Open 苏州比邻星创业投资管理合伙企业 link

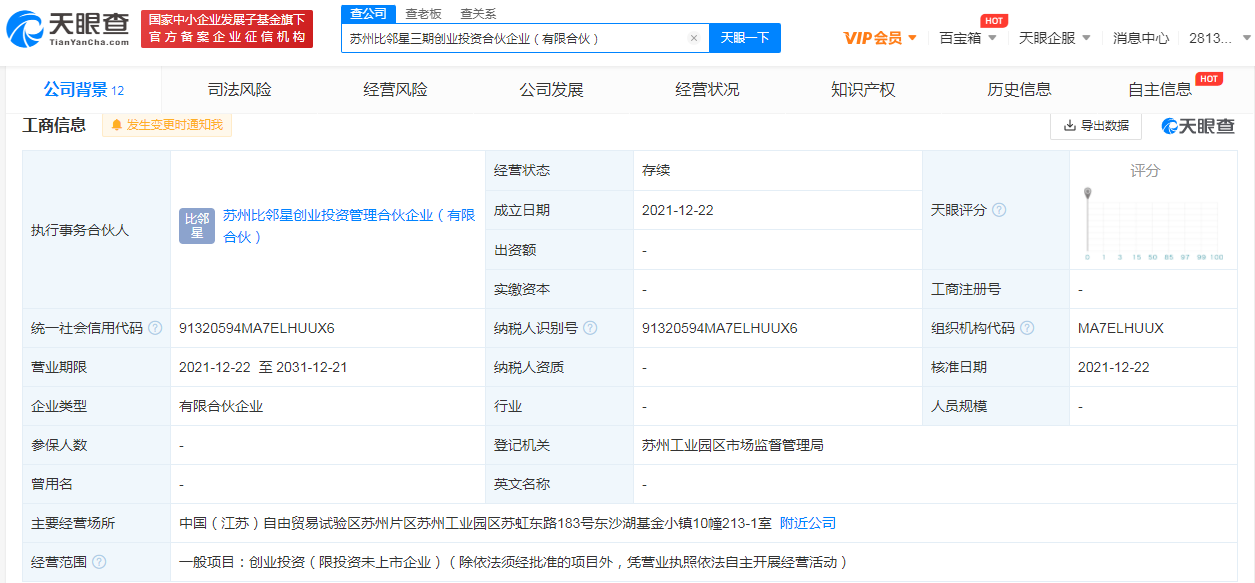349,226
